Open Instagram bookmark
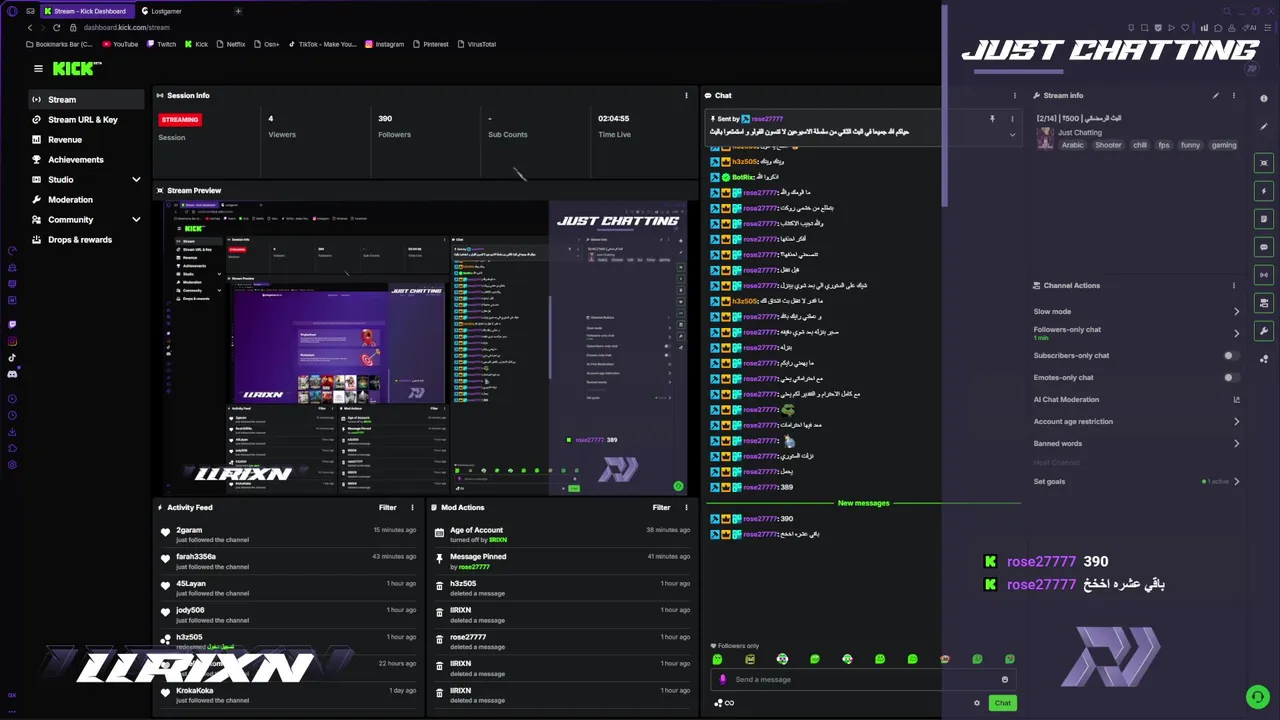 point(385,44)
